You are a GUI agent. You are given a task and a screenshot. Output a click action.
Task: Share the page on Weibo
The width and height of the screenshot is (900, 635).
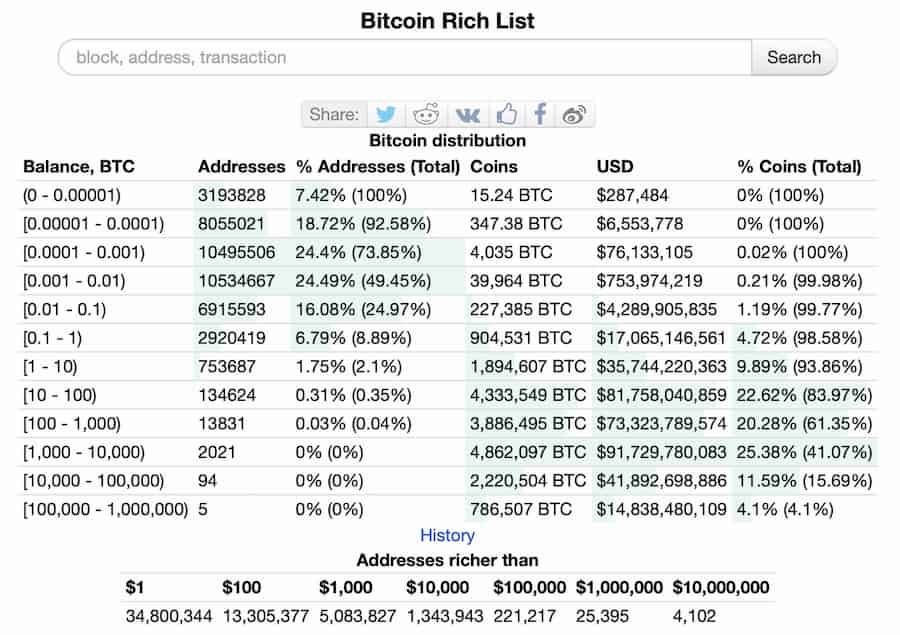(574, 114)
